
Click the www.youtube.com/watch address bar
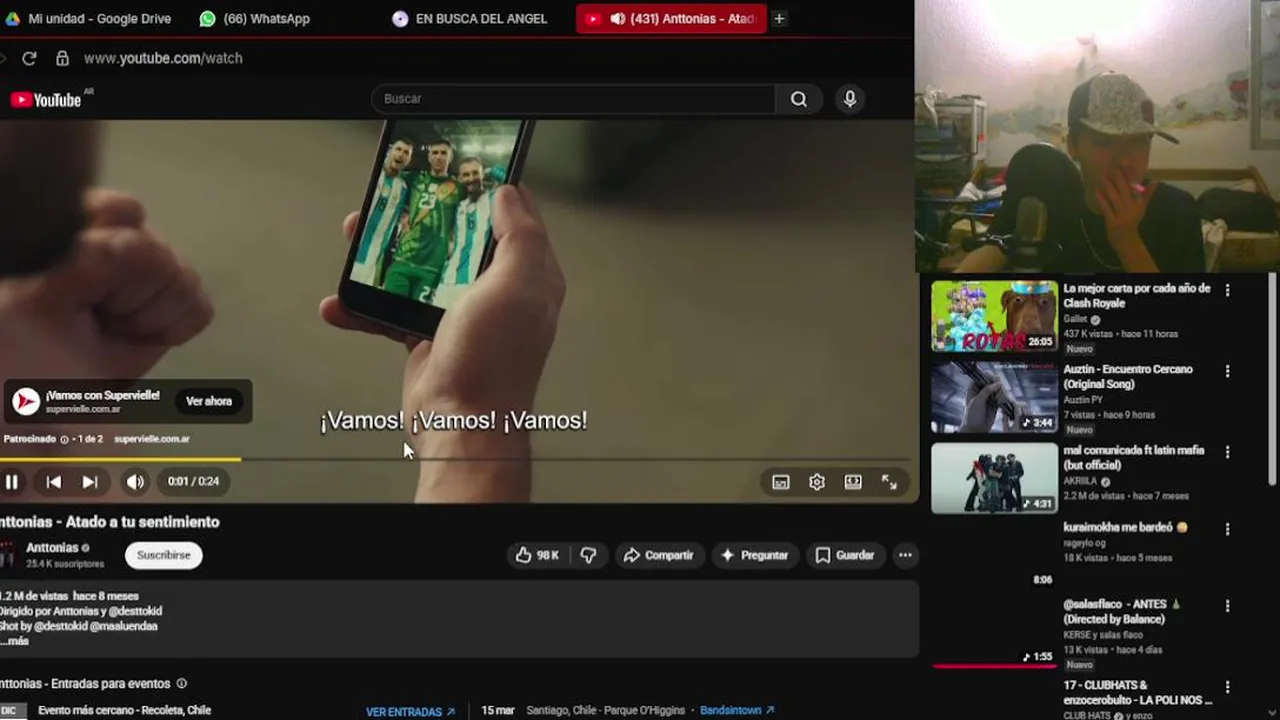(x=163, y=58)
